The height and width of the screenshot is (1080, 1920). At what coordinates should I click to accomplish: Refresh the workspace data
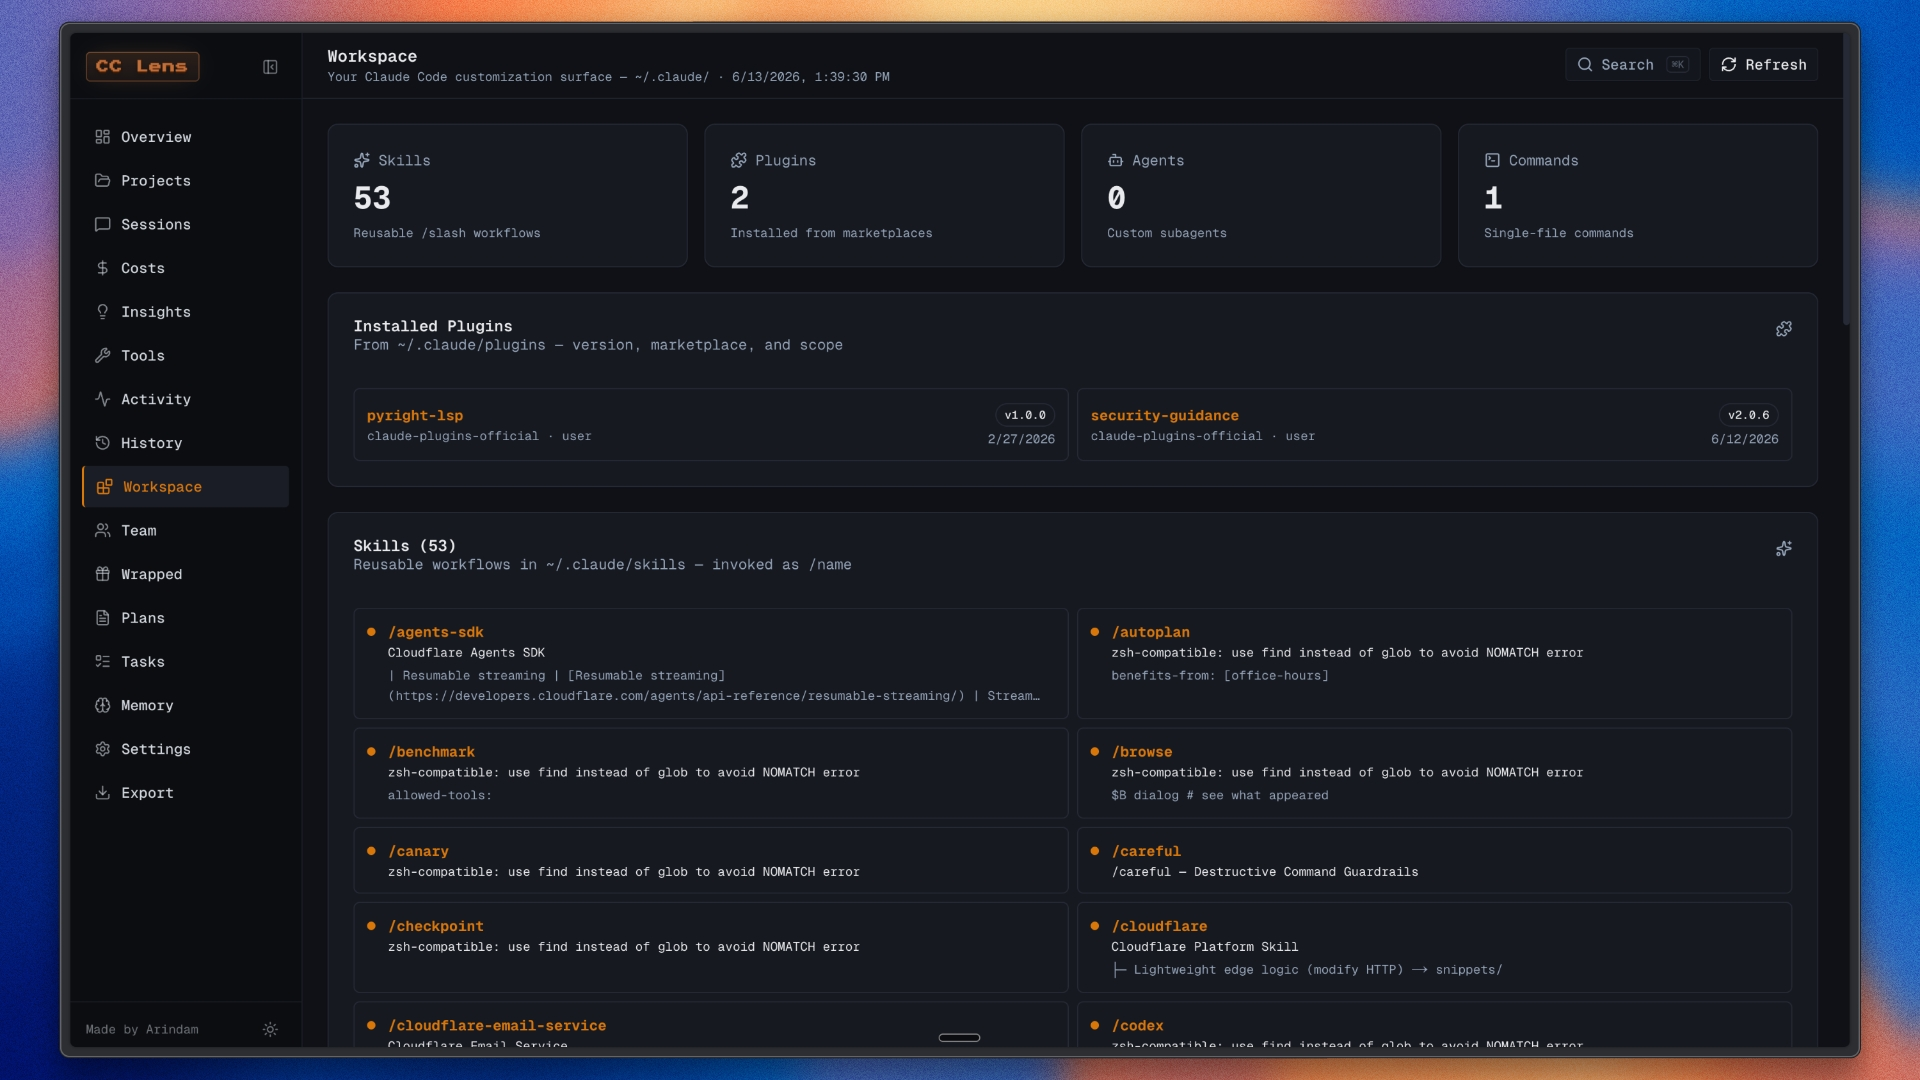1763,65
